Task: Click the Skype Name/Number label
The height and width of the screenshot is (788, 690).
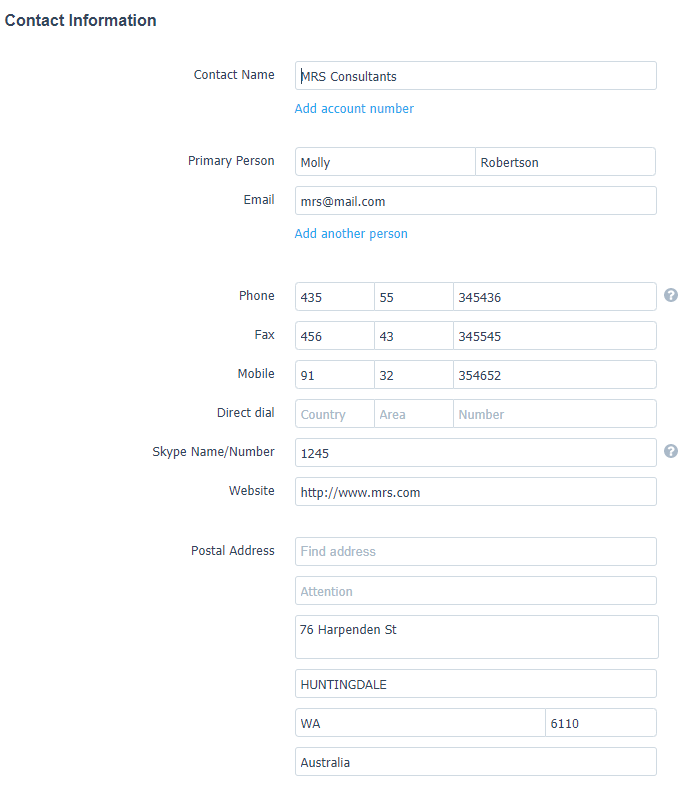Action: [214, 452]
